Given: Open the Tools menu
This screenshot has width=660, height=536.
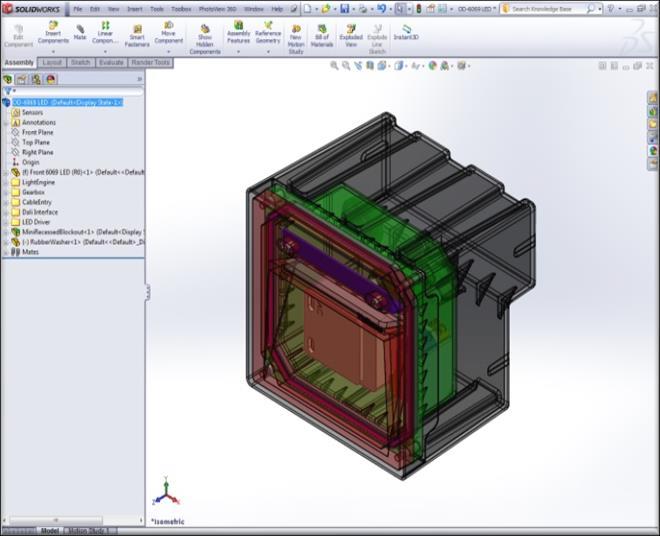Looking at the screenshot, I should [x=157, y=9].
